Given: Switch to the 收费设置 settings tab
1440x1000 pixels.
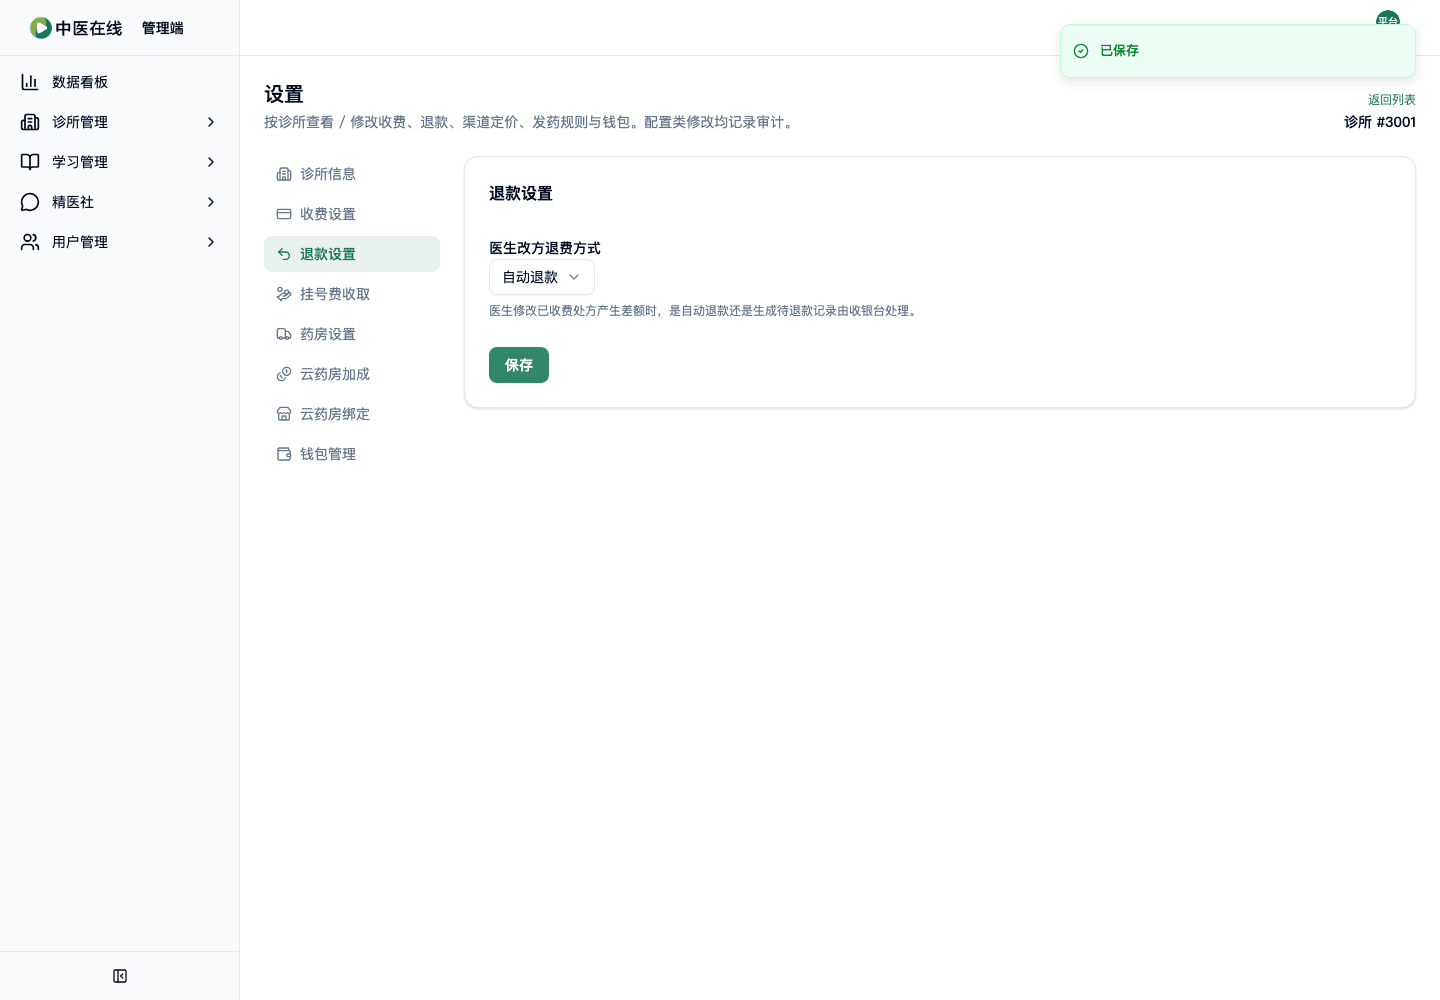Looking at the screenshot, I should click(x=352, y=214).
